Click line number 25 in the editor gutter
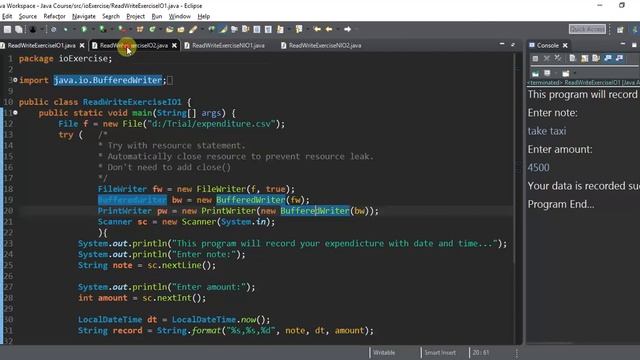 coord(8,265)
